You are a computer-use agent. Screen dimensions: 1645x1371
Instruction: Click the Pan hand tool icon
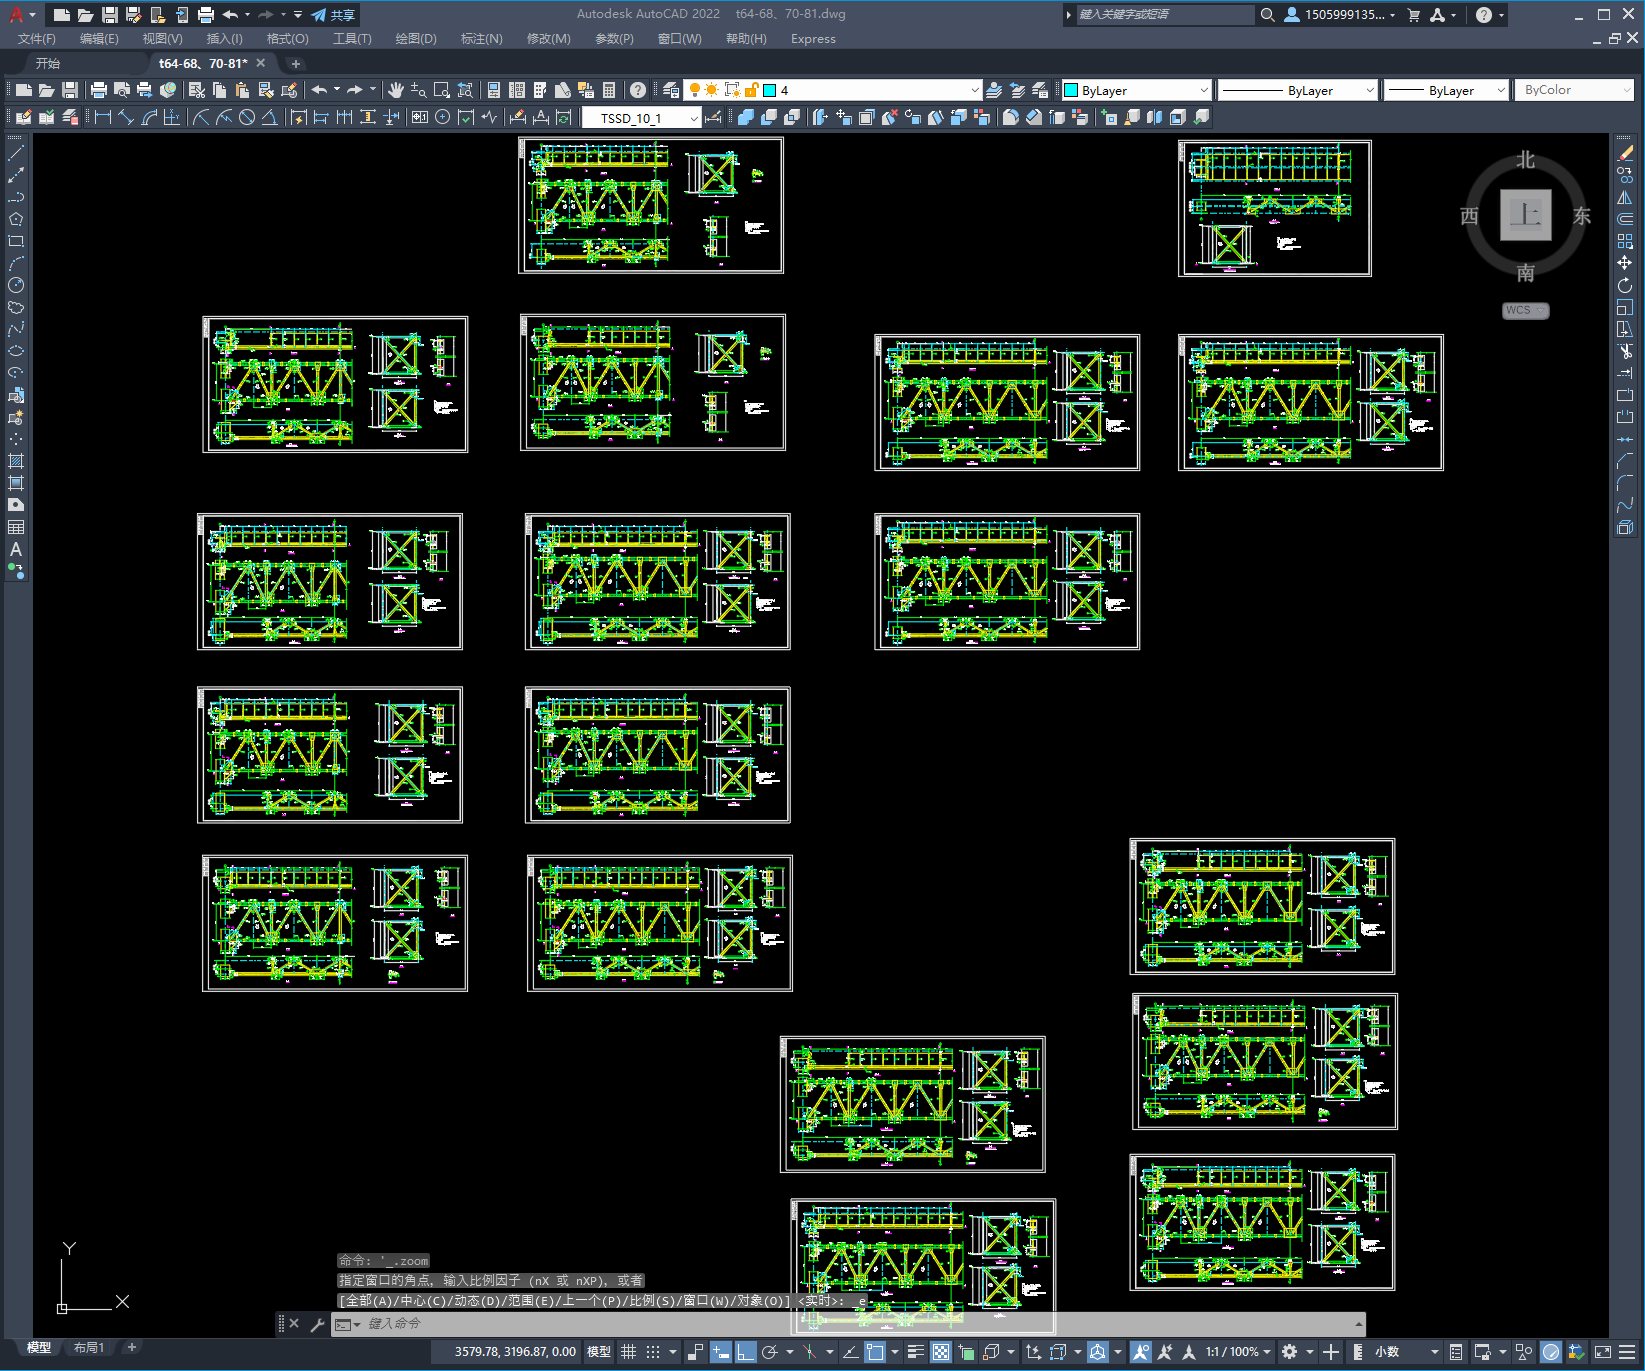point(396,90)
